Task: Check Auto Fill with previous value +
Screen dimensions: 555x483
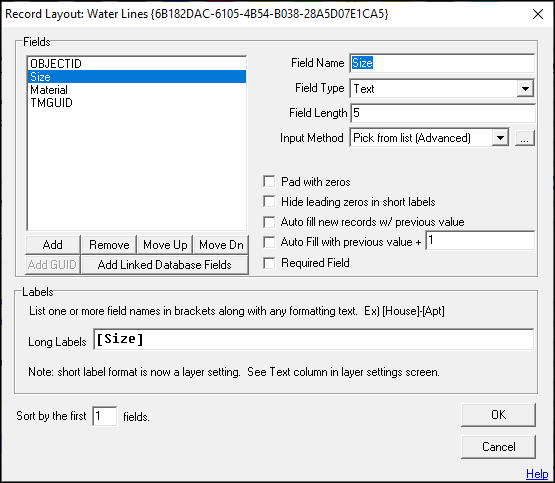Action: pyautogui.click(x=269, y=242)
